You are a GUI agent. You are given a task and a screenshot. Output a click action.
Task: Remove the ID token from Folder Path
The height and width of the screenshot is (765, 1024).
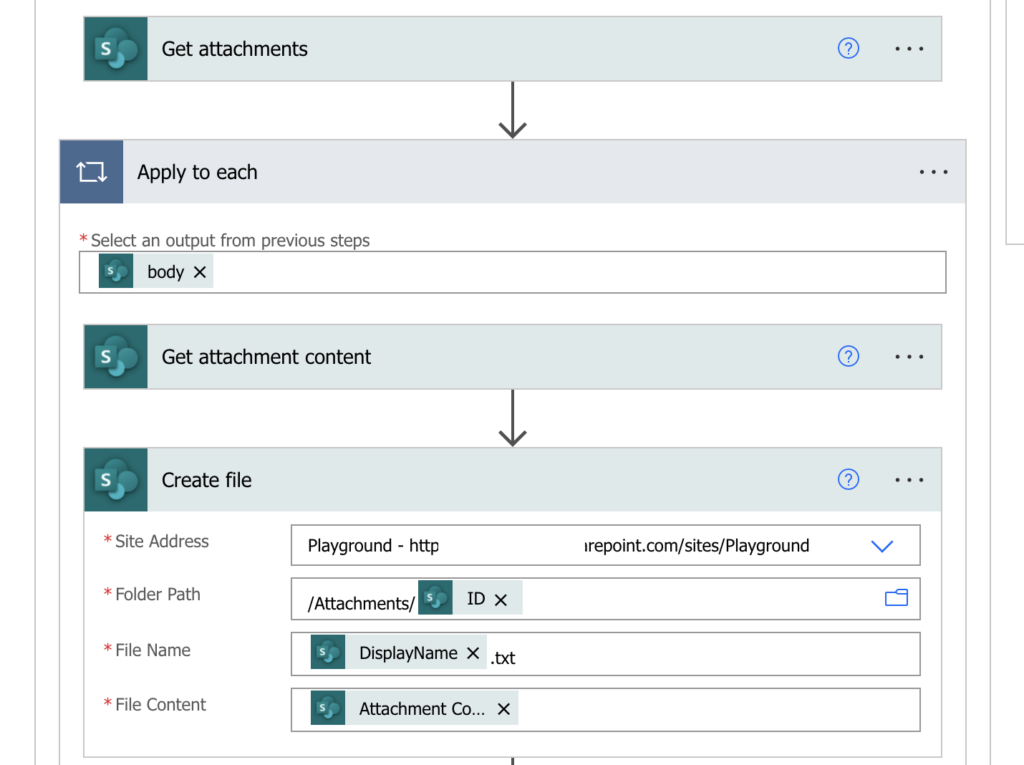pyautogui.click(x=501, y=600)
